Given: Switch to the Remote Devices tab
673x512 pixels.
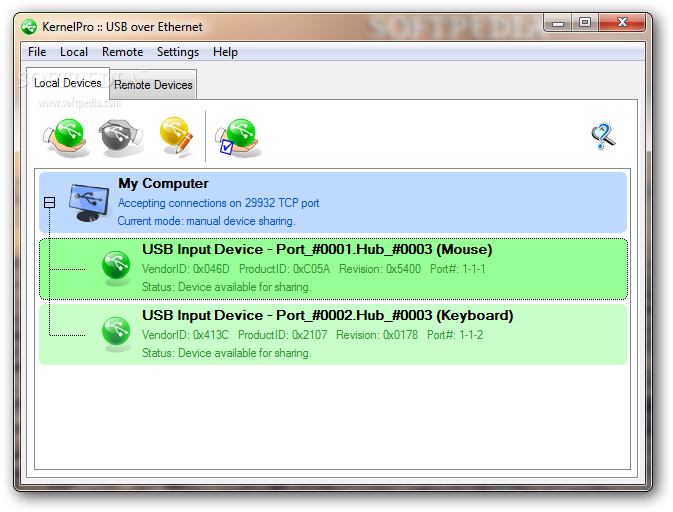Looking at the screenshot, I should point(153,85).
